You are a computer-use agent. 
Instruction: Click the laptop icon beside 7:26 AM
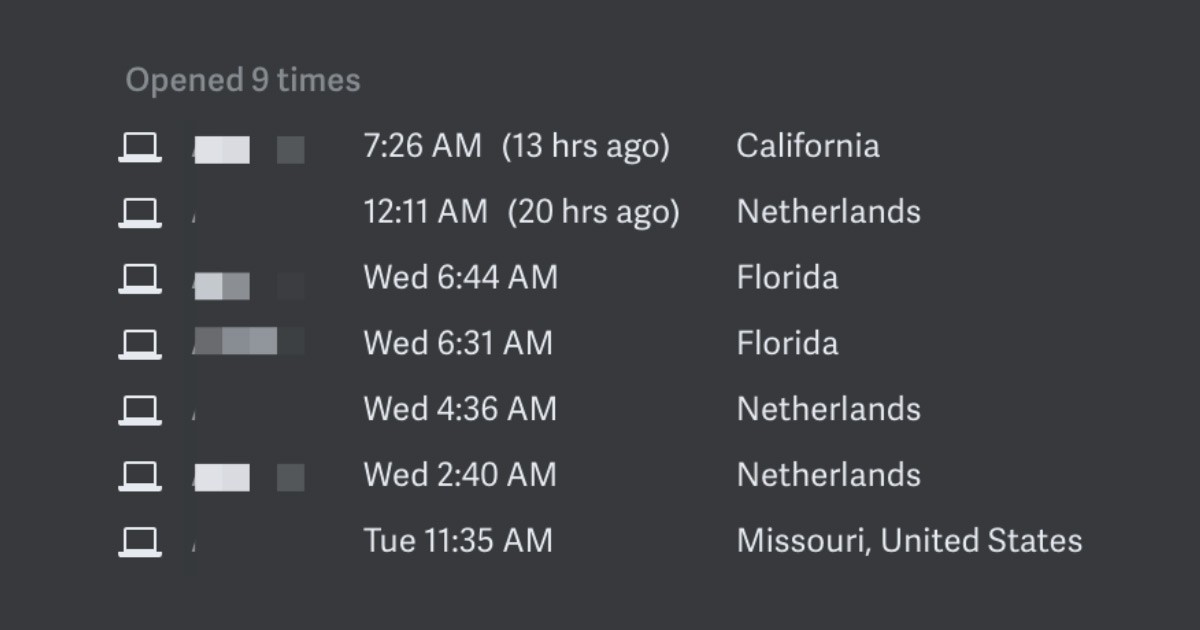tap(140, 147)
